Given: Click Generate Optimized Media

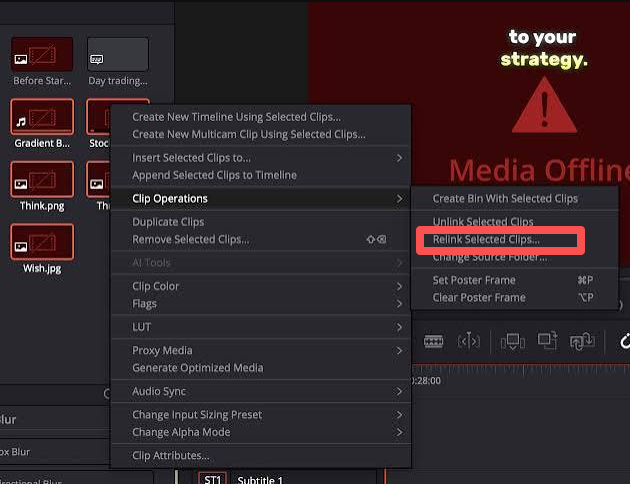Looking at the screenshot, I should click(260, 368).
